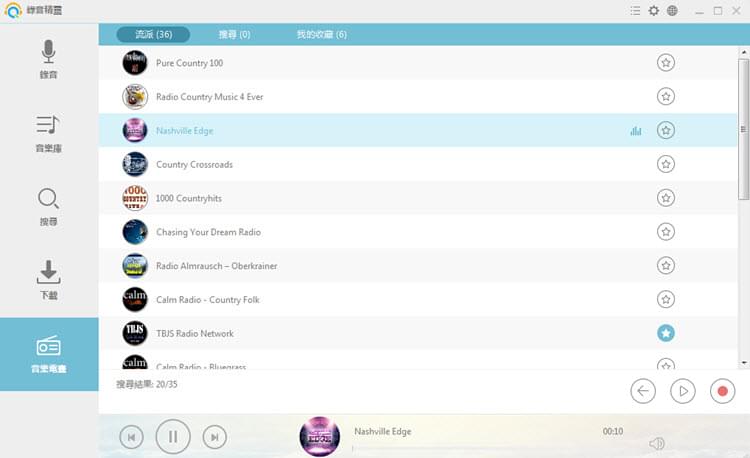Click the scrollbar up arrow
This screenshot has width=750, height=458.
pos(744,52)
